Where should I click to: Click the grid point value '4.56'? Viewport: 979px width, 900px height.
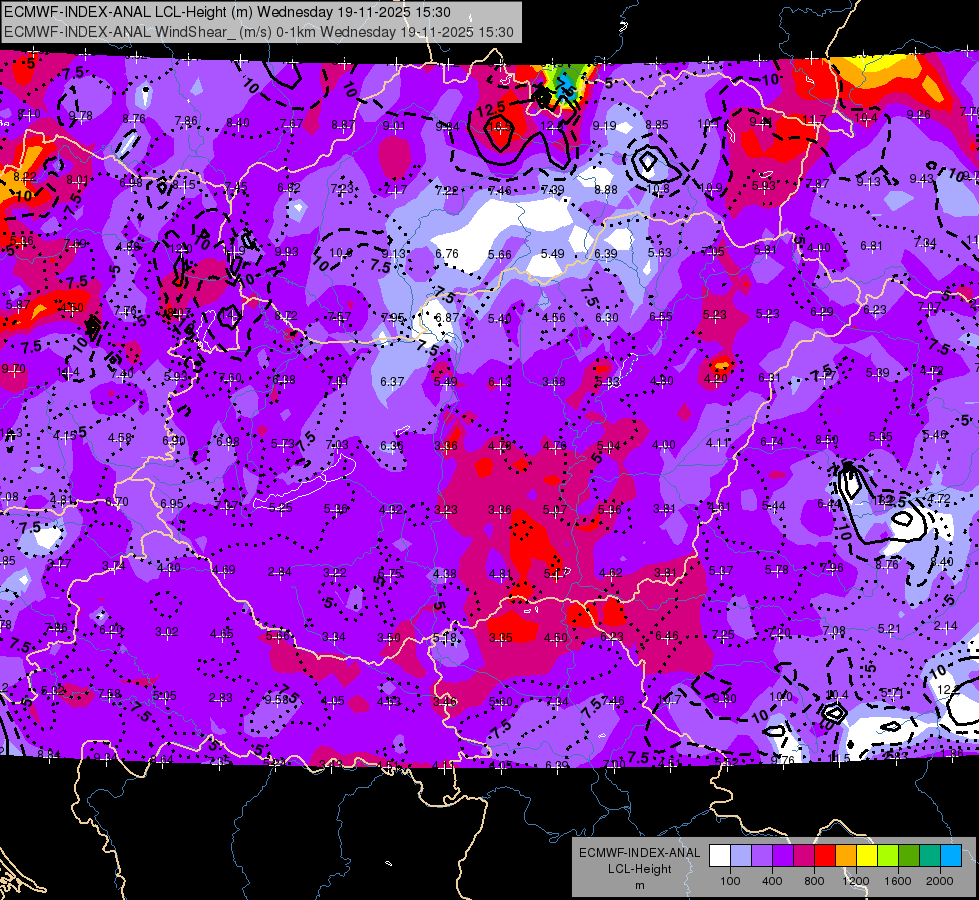click(554, 317)
